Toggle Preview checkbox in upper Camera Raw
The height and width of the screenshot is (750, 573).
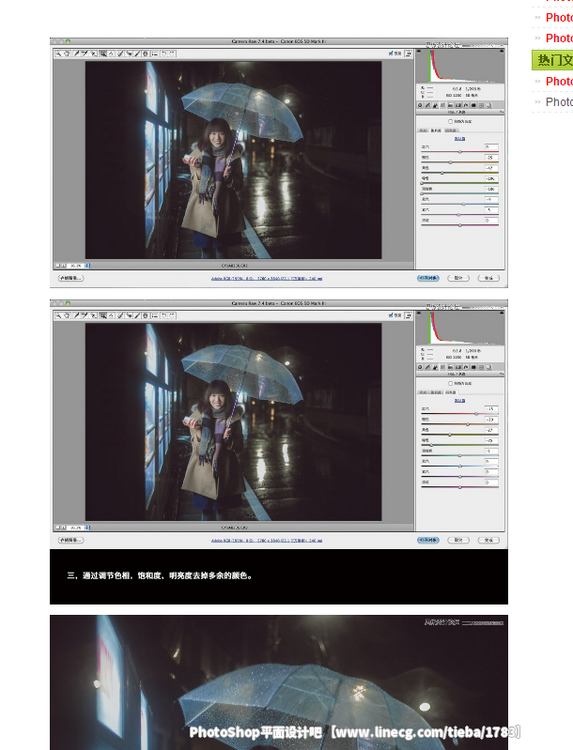click(x=391, y=53)
